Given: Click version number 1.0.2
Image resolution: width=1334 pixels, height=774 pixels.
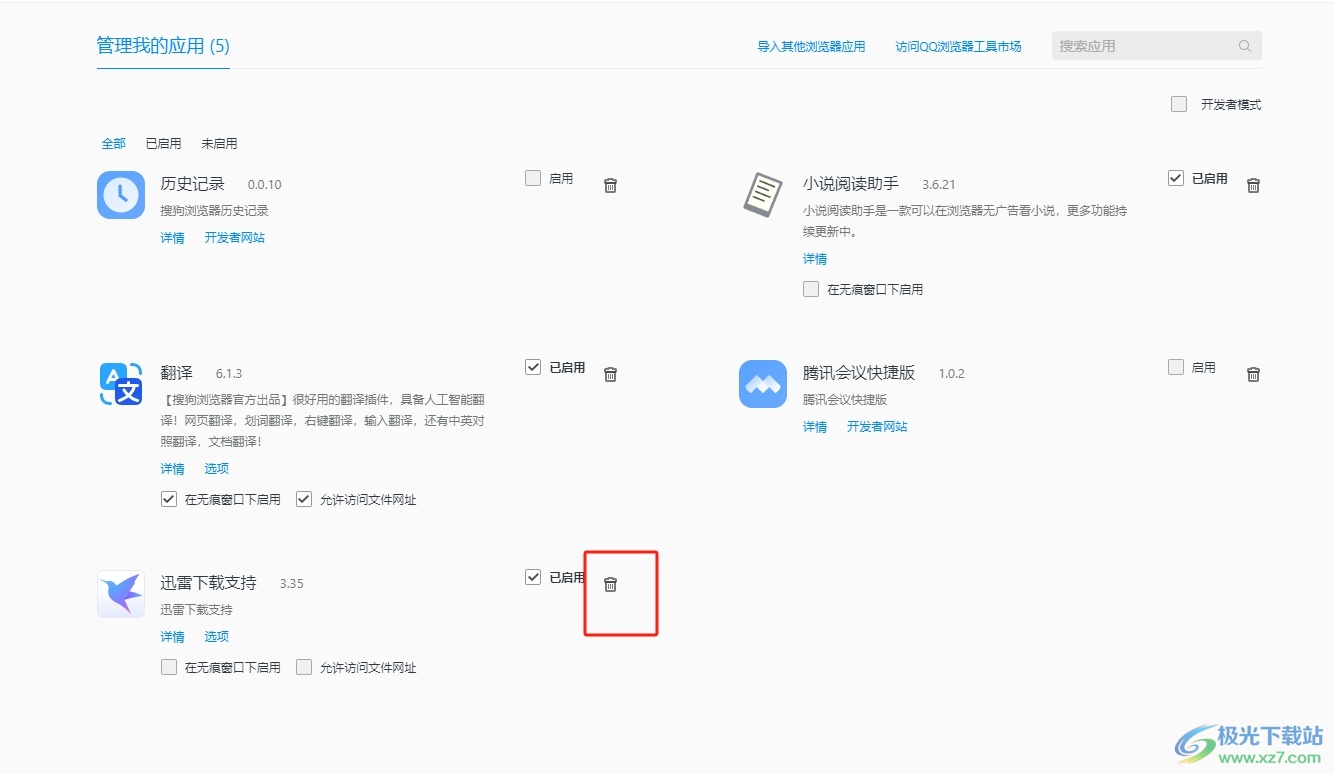Looking at the screenshot, I should point(951,374).
